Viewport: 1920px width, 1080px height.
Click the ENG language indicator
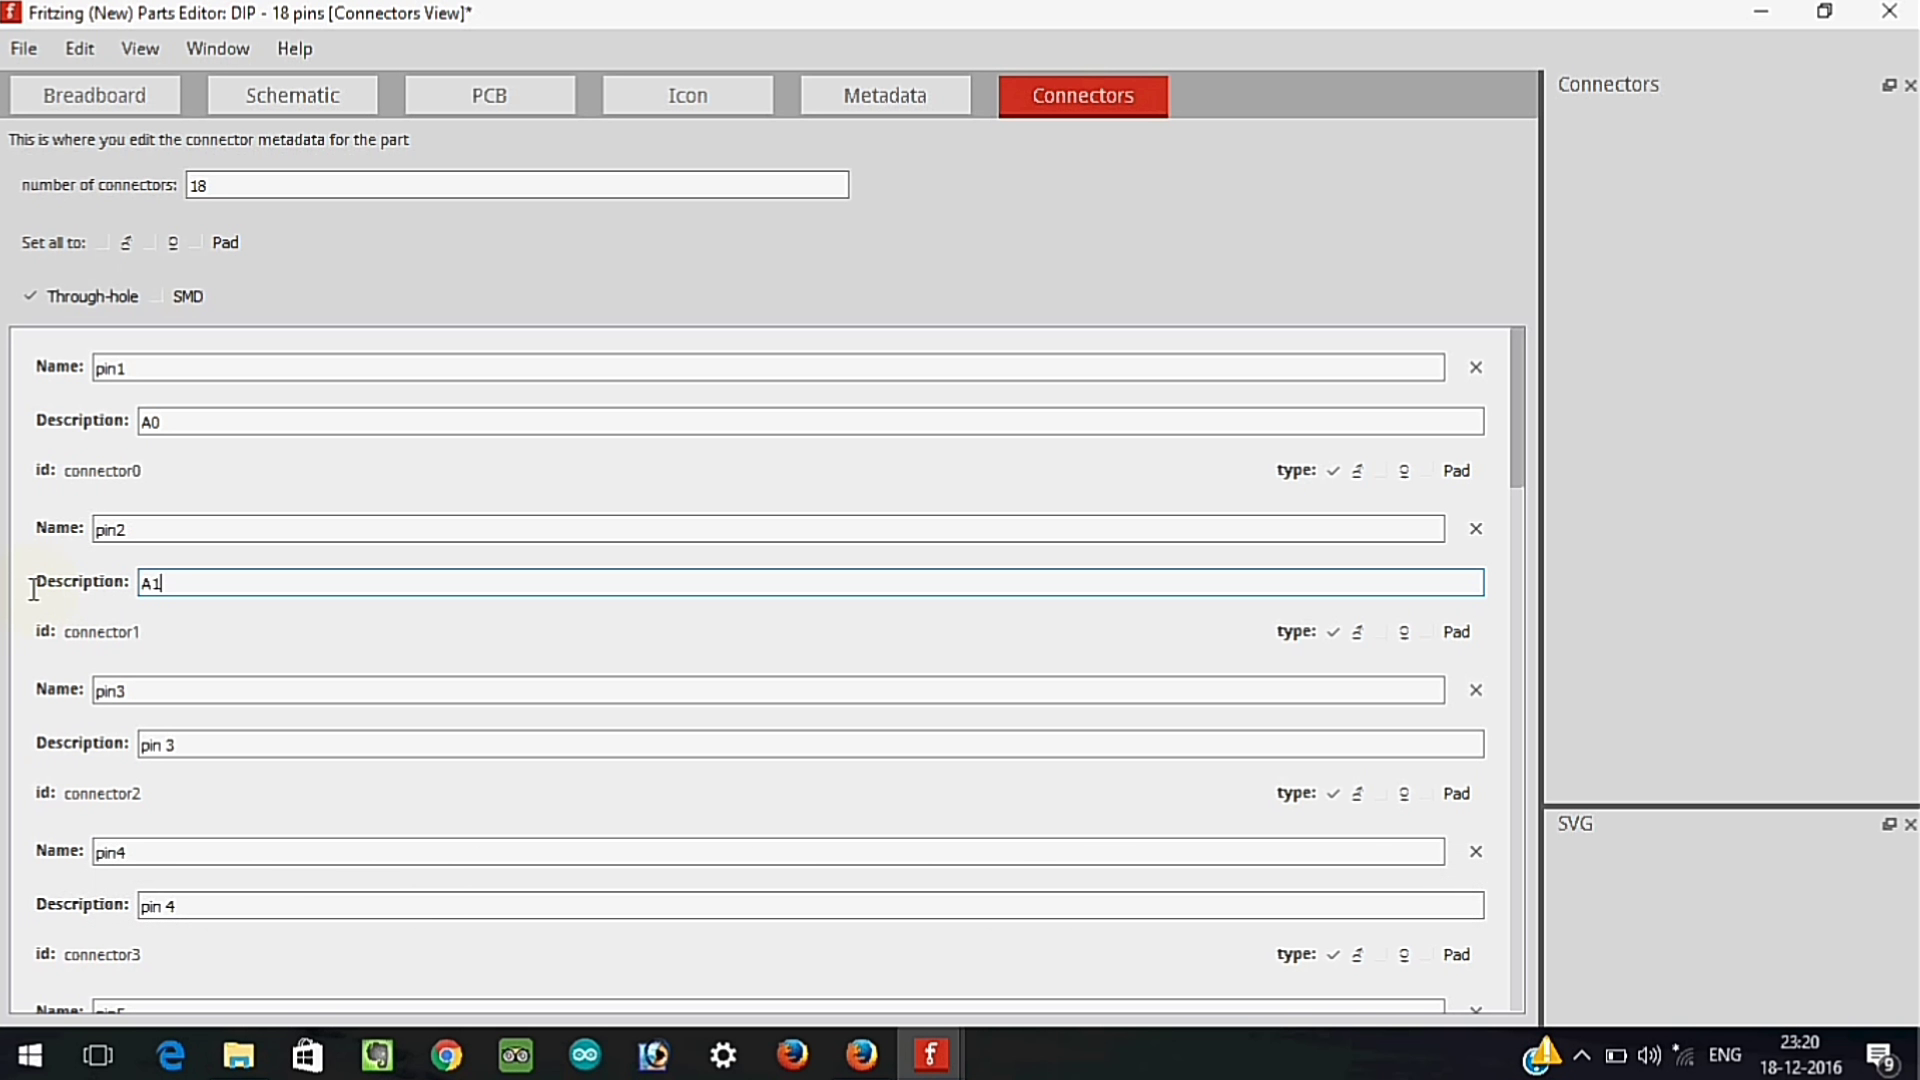(x=1725, y=1056)
